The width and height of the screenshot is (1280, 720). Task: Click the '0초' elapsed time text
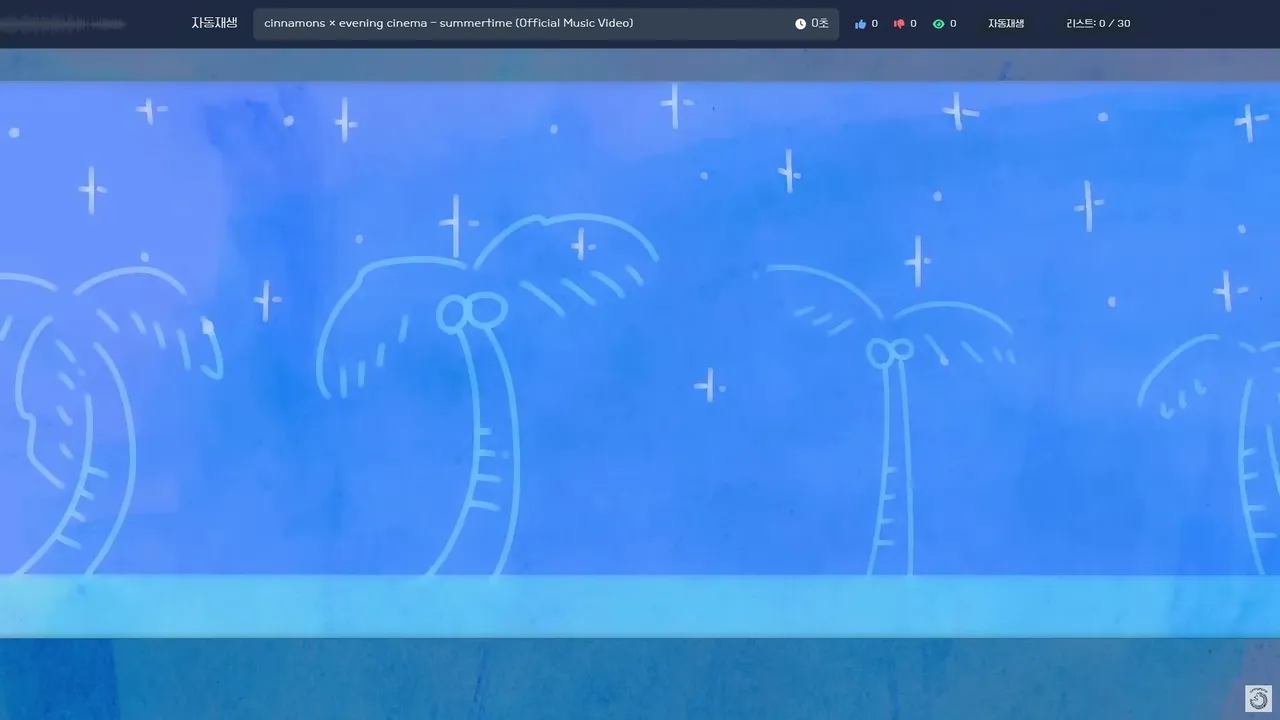tap(820, 24)
